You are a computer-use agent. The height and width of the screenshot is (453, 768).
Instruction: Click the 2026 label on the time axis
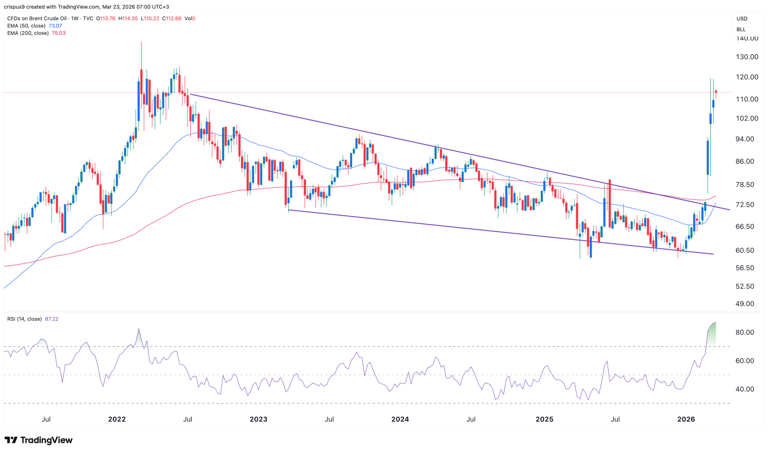click(x=686, y=419)
